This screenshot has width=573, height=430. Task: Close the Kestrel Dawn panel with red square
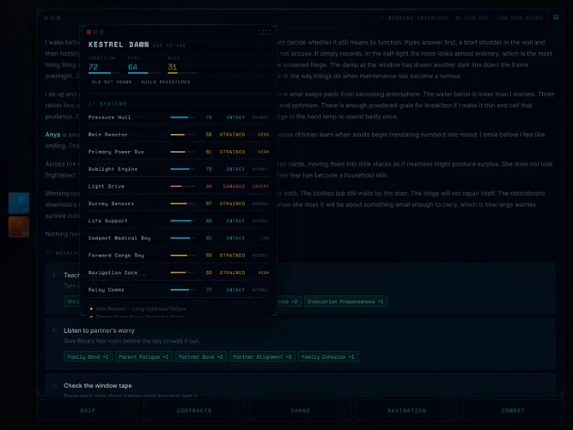89,32
